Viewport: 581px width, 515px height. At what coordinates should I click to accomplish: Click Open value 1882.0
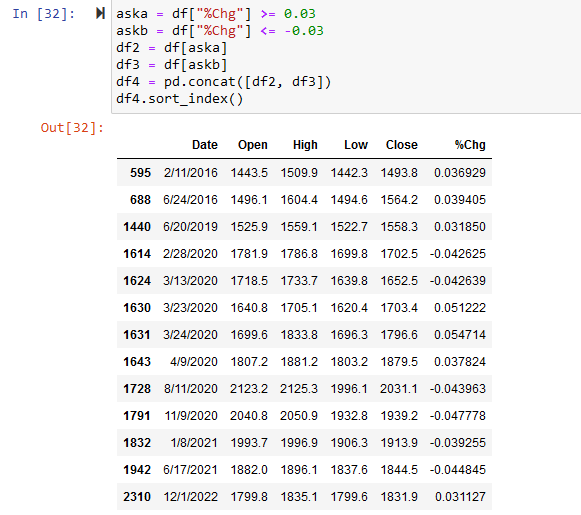(x=249, y=470)
